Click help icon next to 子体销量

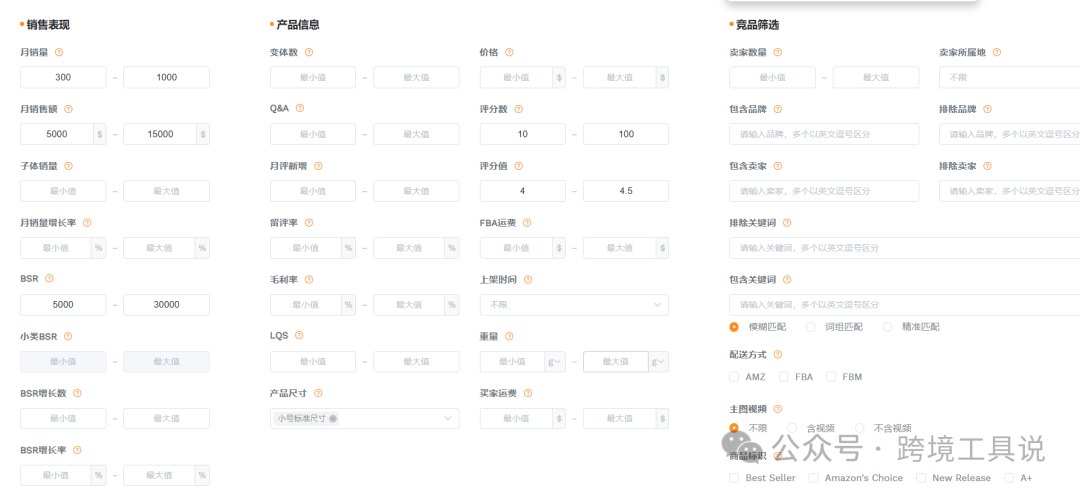(68, 166)
